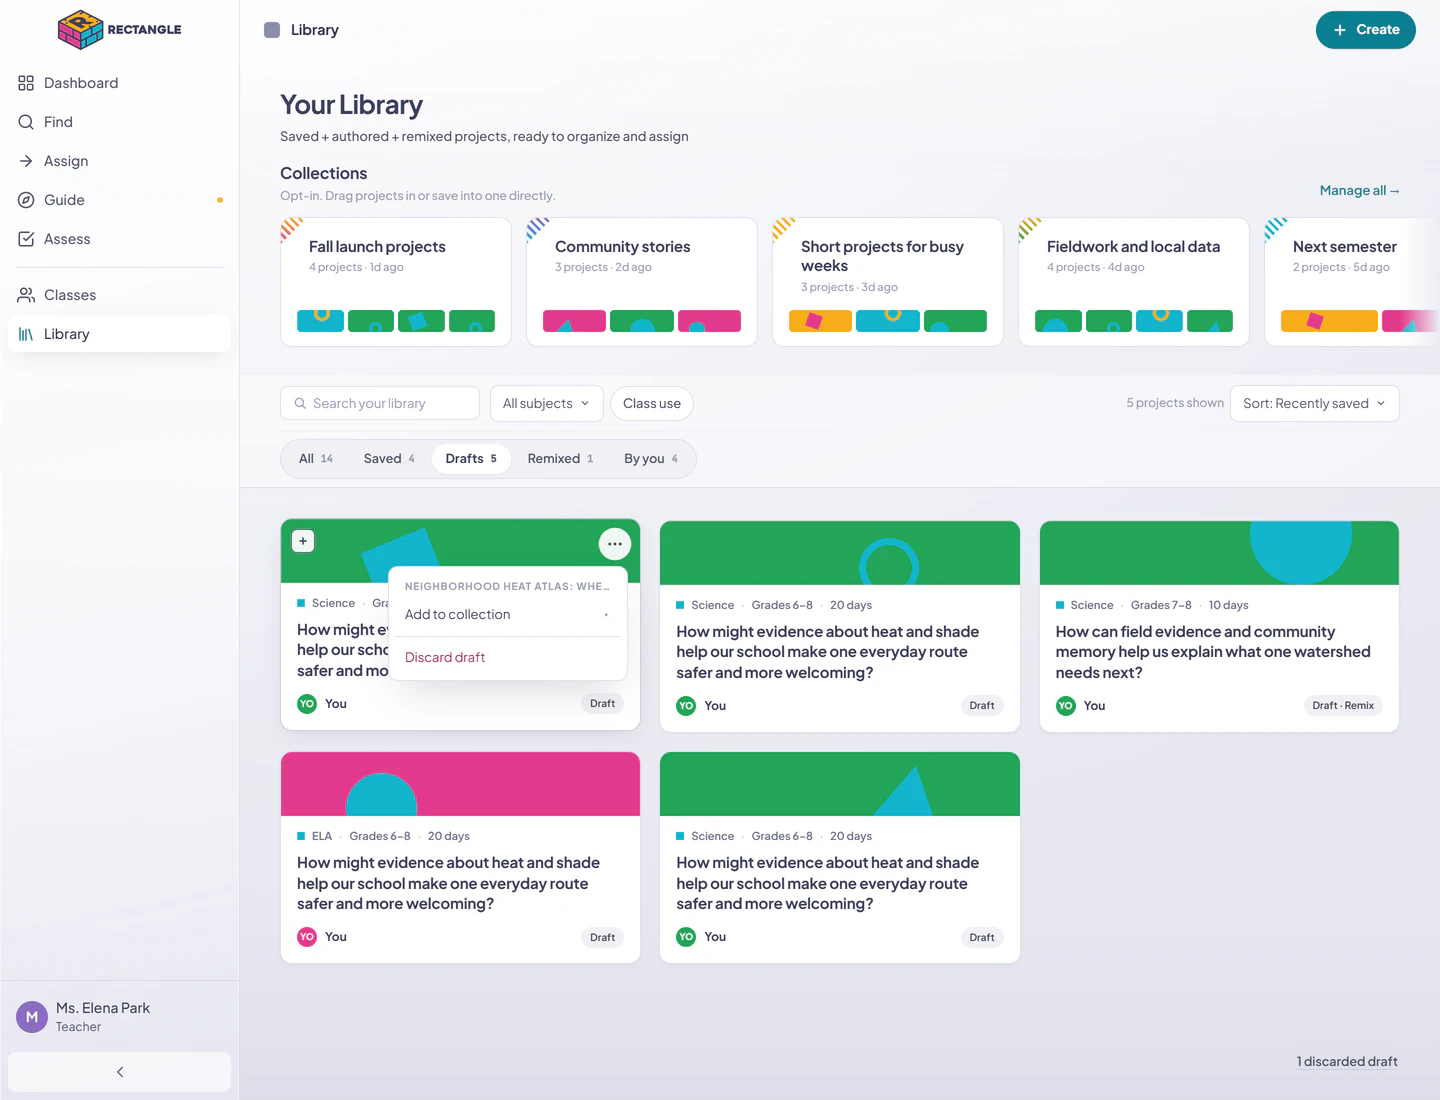Select Library in the sidebar

[119, 334]
